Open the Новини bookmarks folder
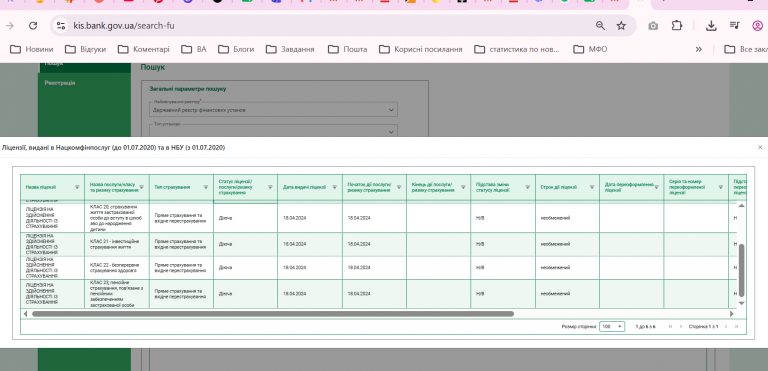The width and height of the screenshot is (768, 371). 32,49
